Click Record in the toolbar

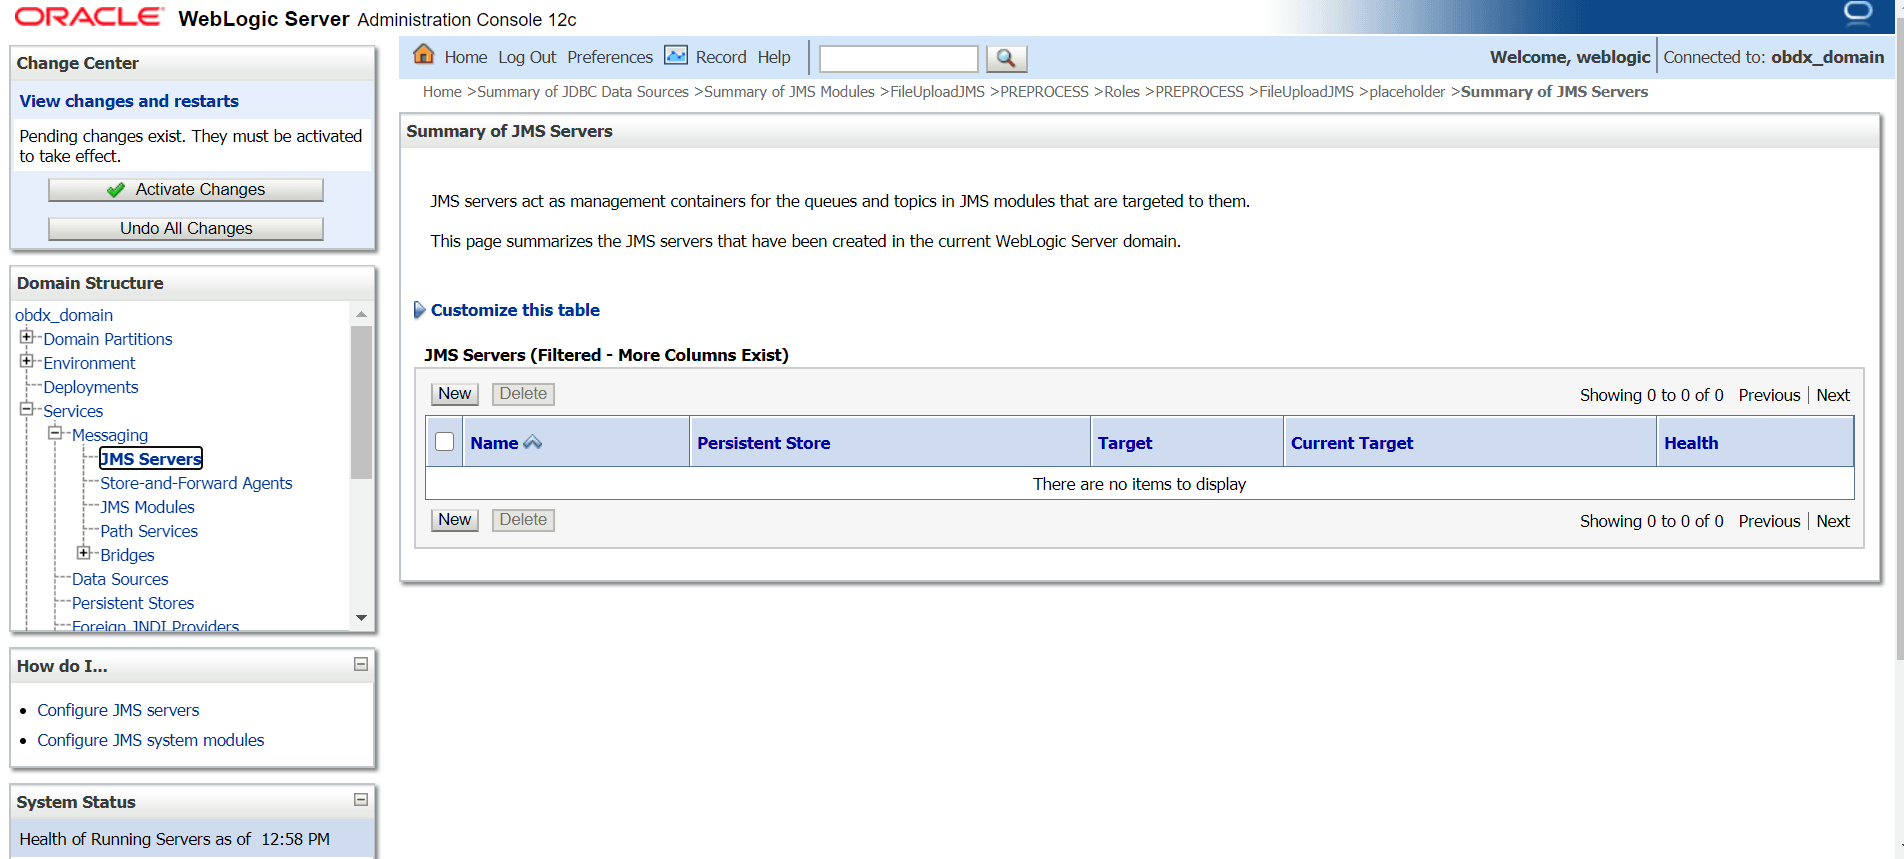pyautogui.click(x=721, y=57)
